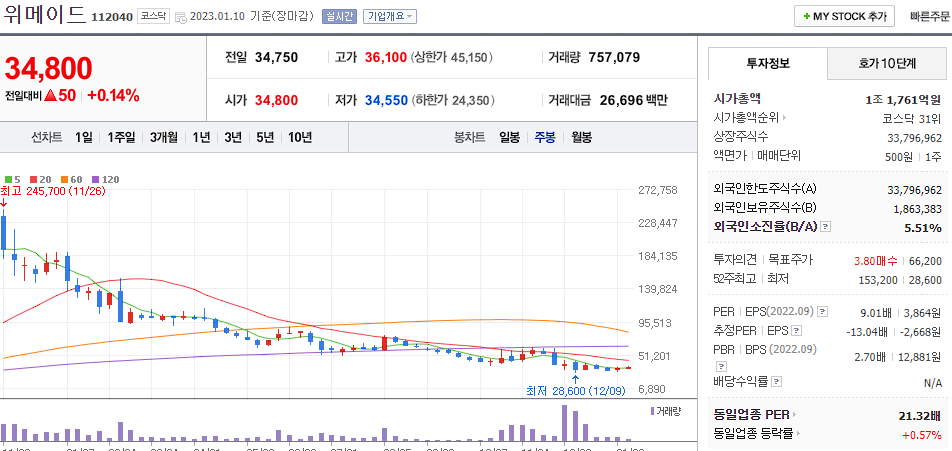Expand 동일업종 PER arrow link
Image resolution: width=952 pixels, height=451 pixels.
click(x=794, y=415)
